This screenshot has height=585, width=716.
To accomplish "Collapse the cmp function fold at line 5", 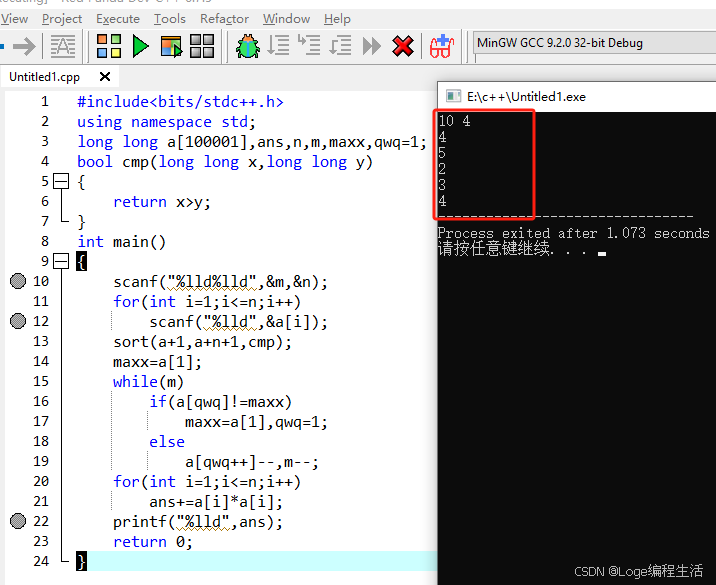I will (61, 181).
